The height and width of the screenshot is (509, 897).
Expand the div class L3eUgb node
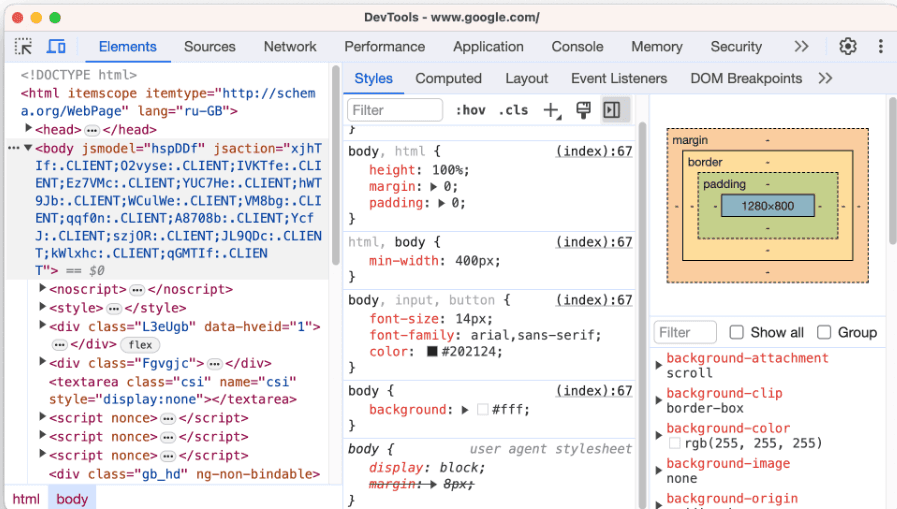tap(43, 326)
